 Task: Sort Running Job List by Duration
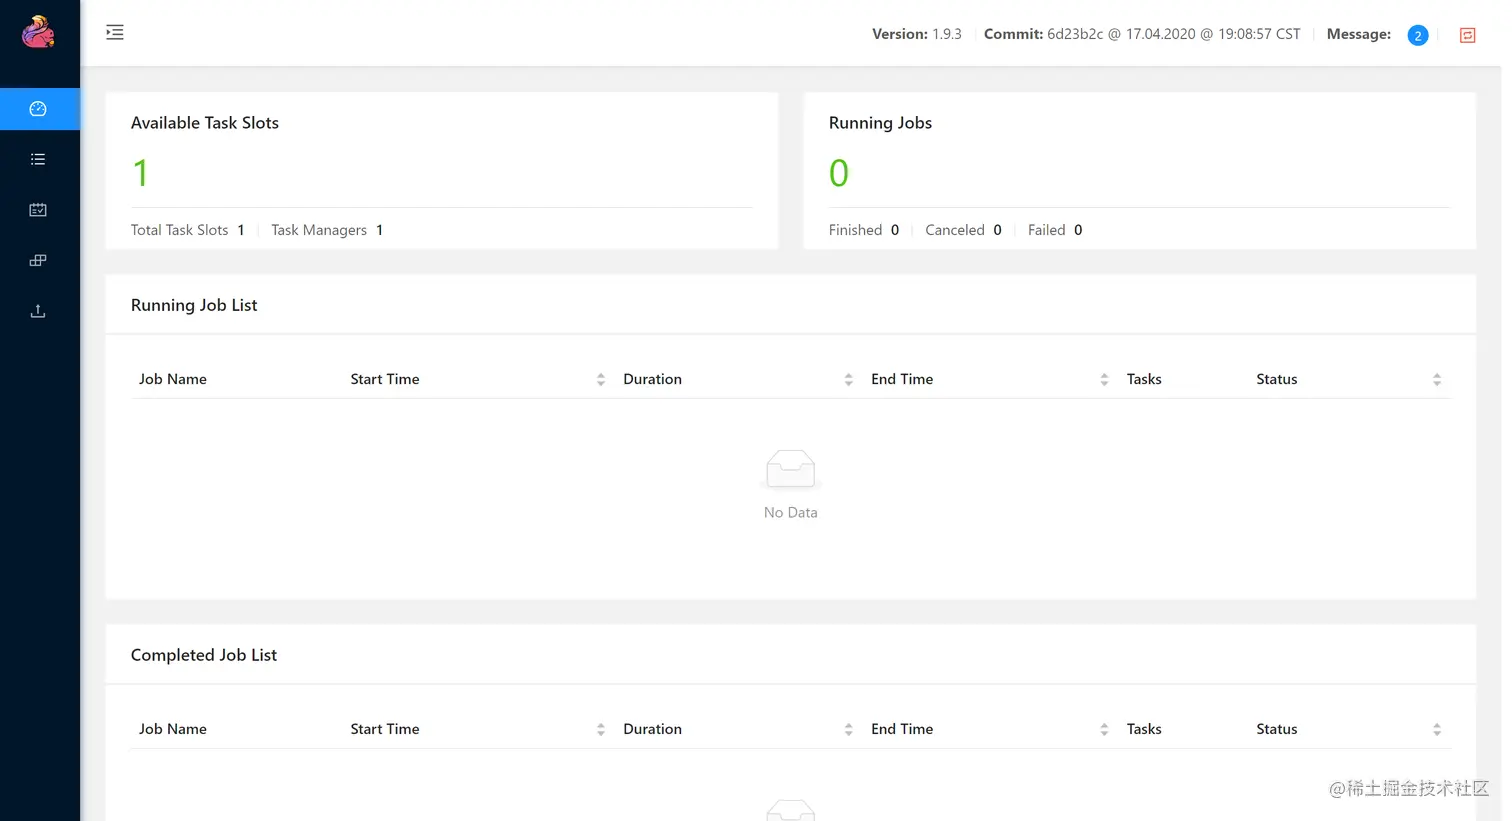click(848, 380)
